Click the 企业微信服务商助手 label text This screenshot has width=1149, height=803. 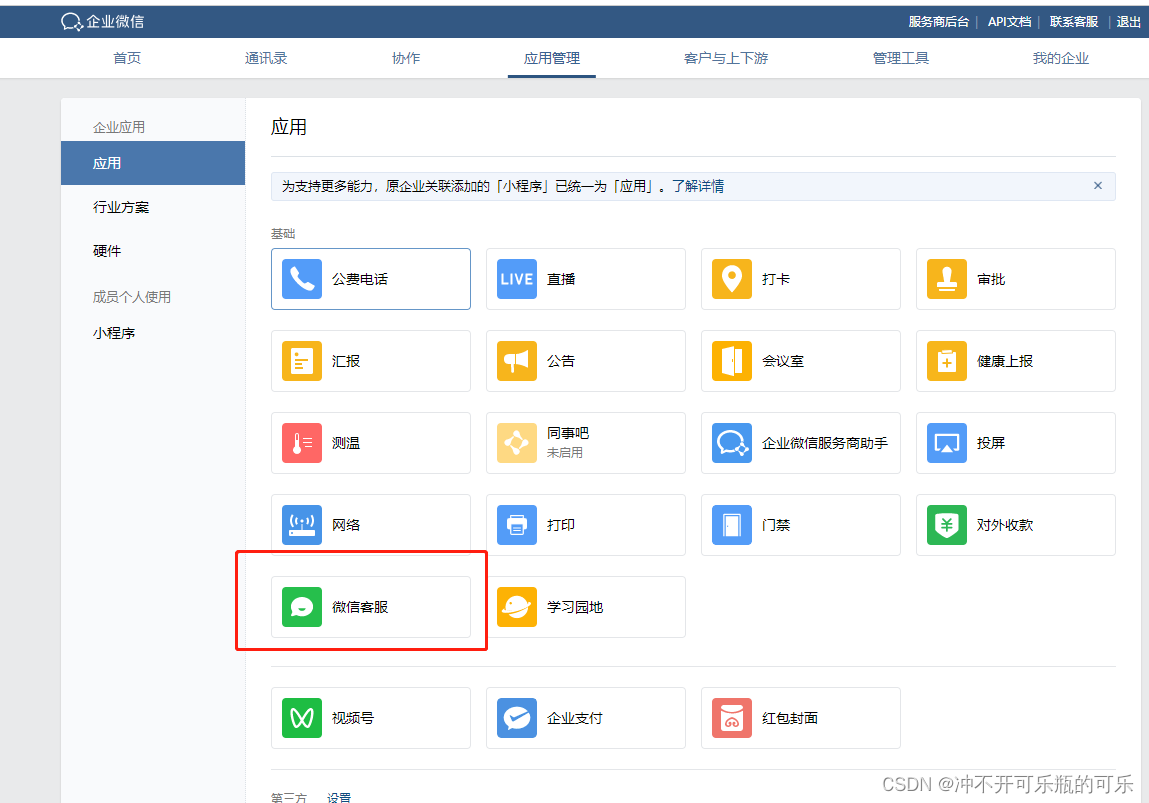pyautogui.click(x=825, y=443)
